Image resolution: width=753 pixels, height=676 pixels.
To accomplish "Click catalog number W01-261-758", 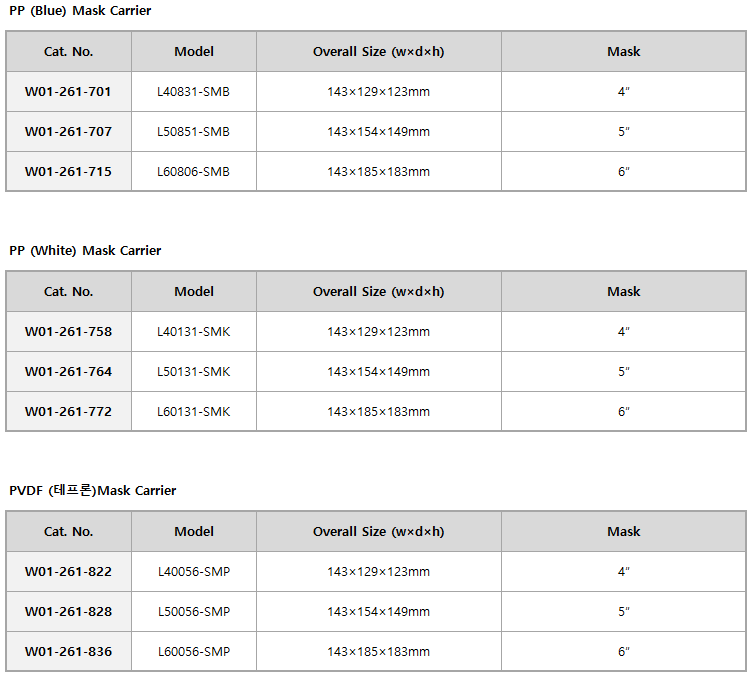I will click(68, 332).
